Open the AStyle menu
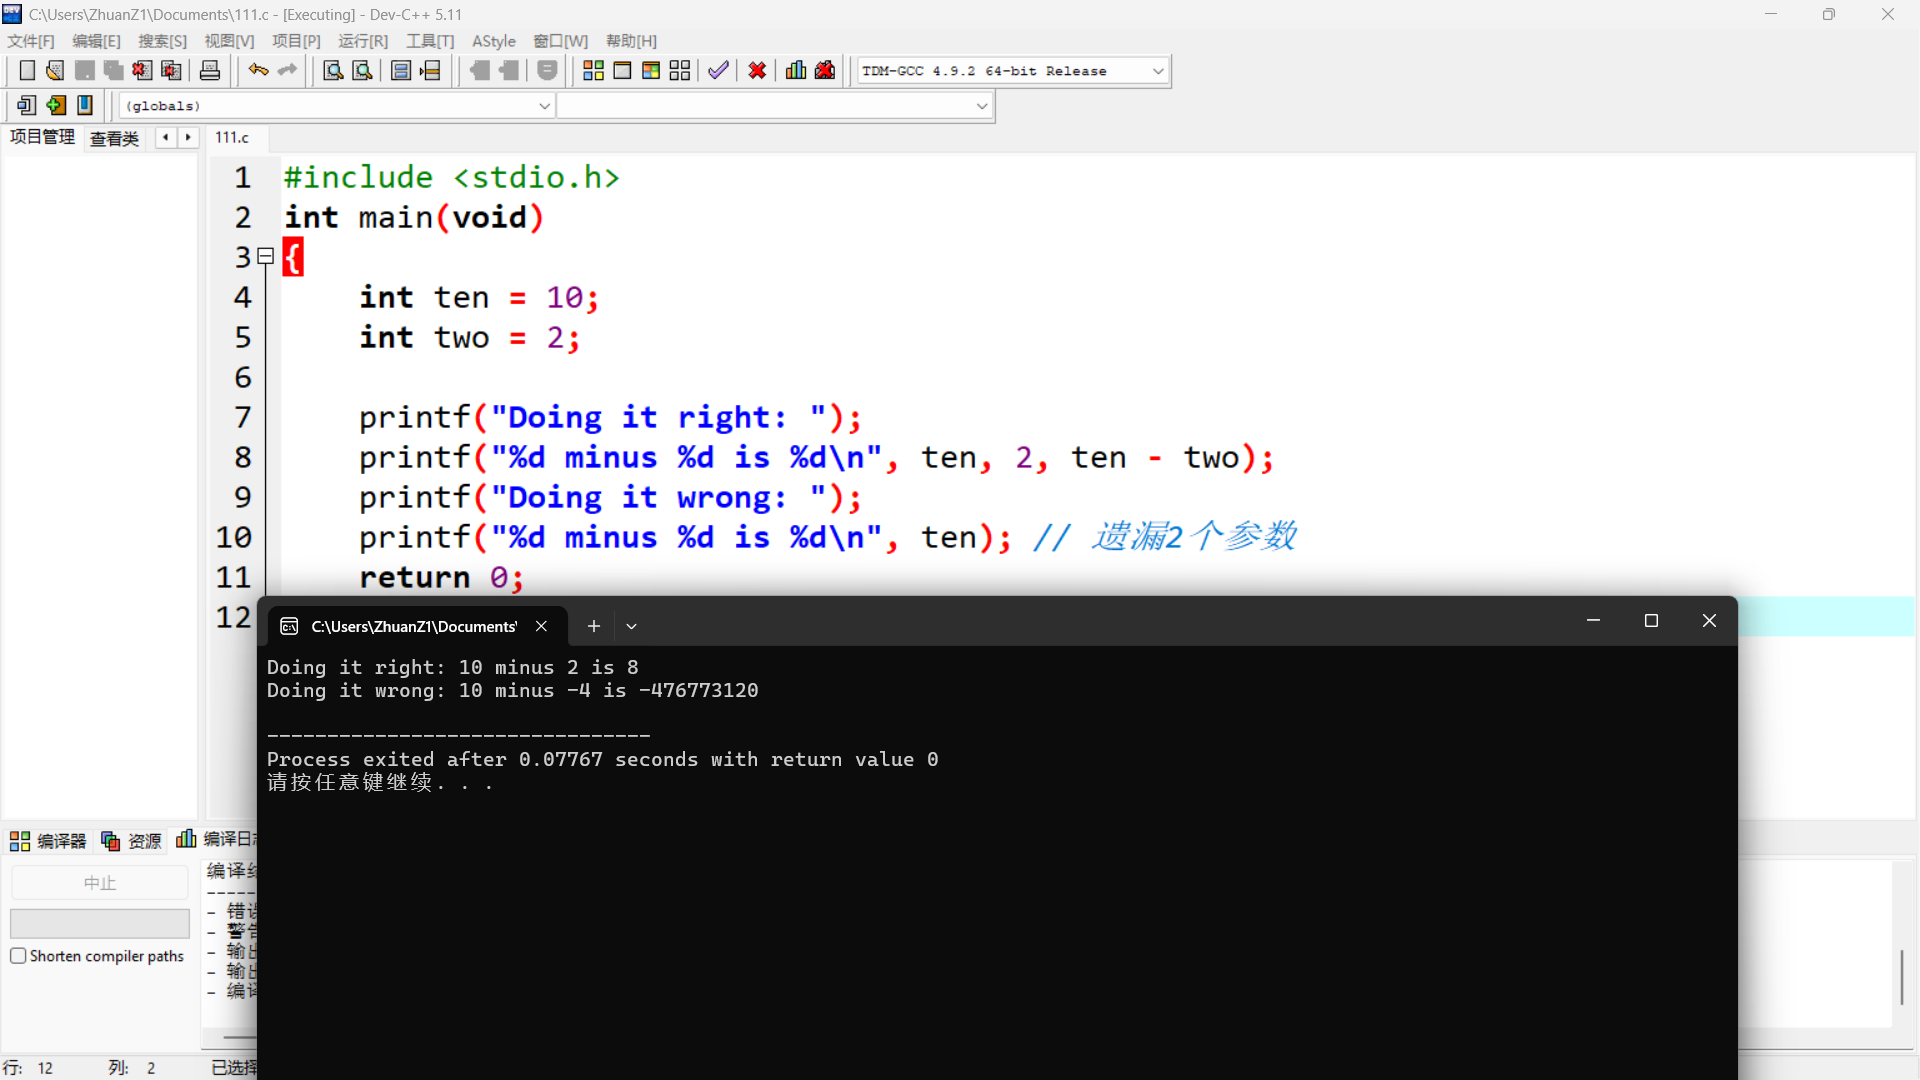 pyautogui.click(x=493, y=41)
